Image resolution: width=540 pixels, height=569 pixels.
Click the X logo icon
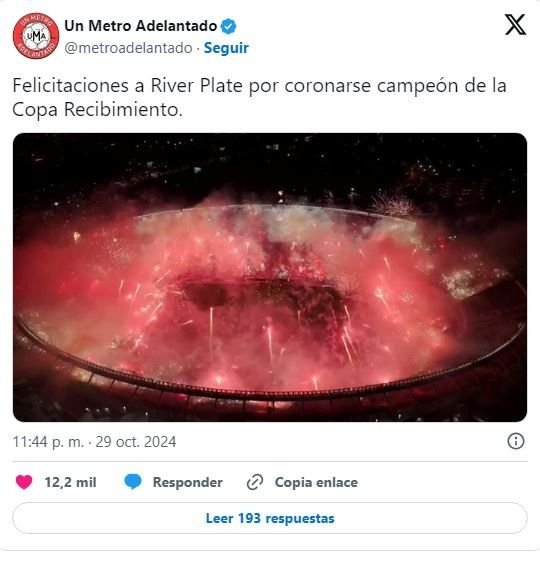(515, 25)
